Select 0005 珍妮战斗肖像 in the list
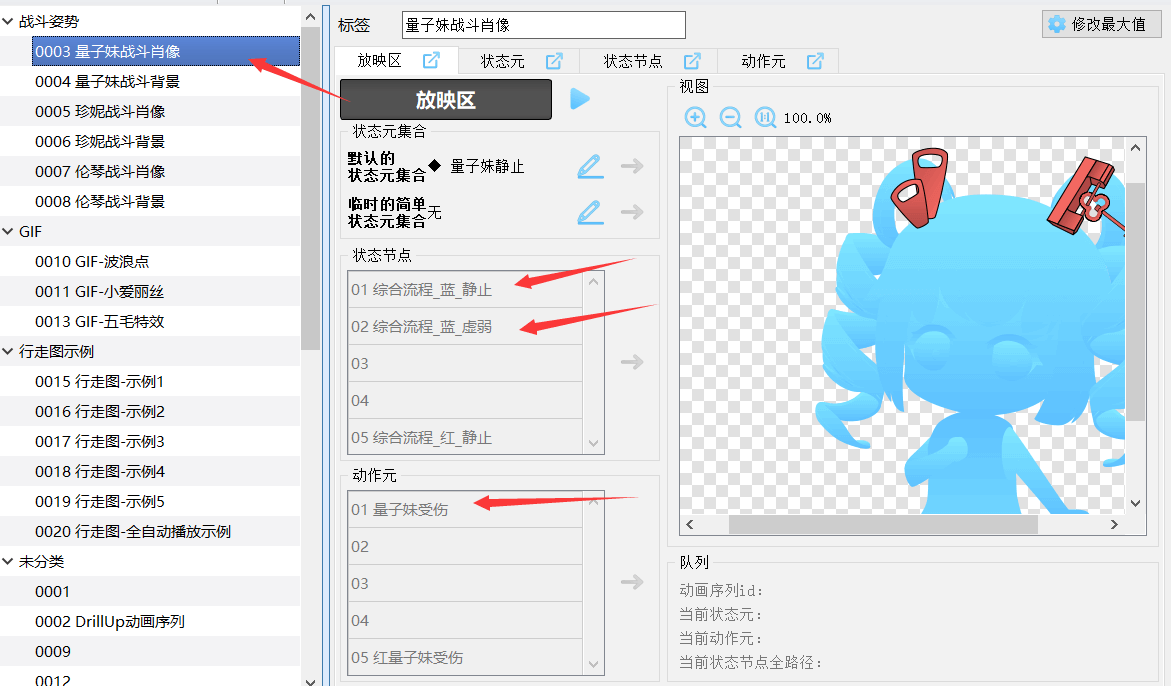The height and width of the screenshot is (686, 1171). [100, 111]
